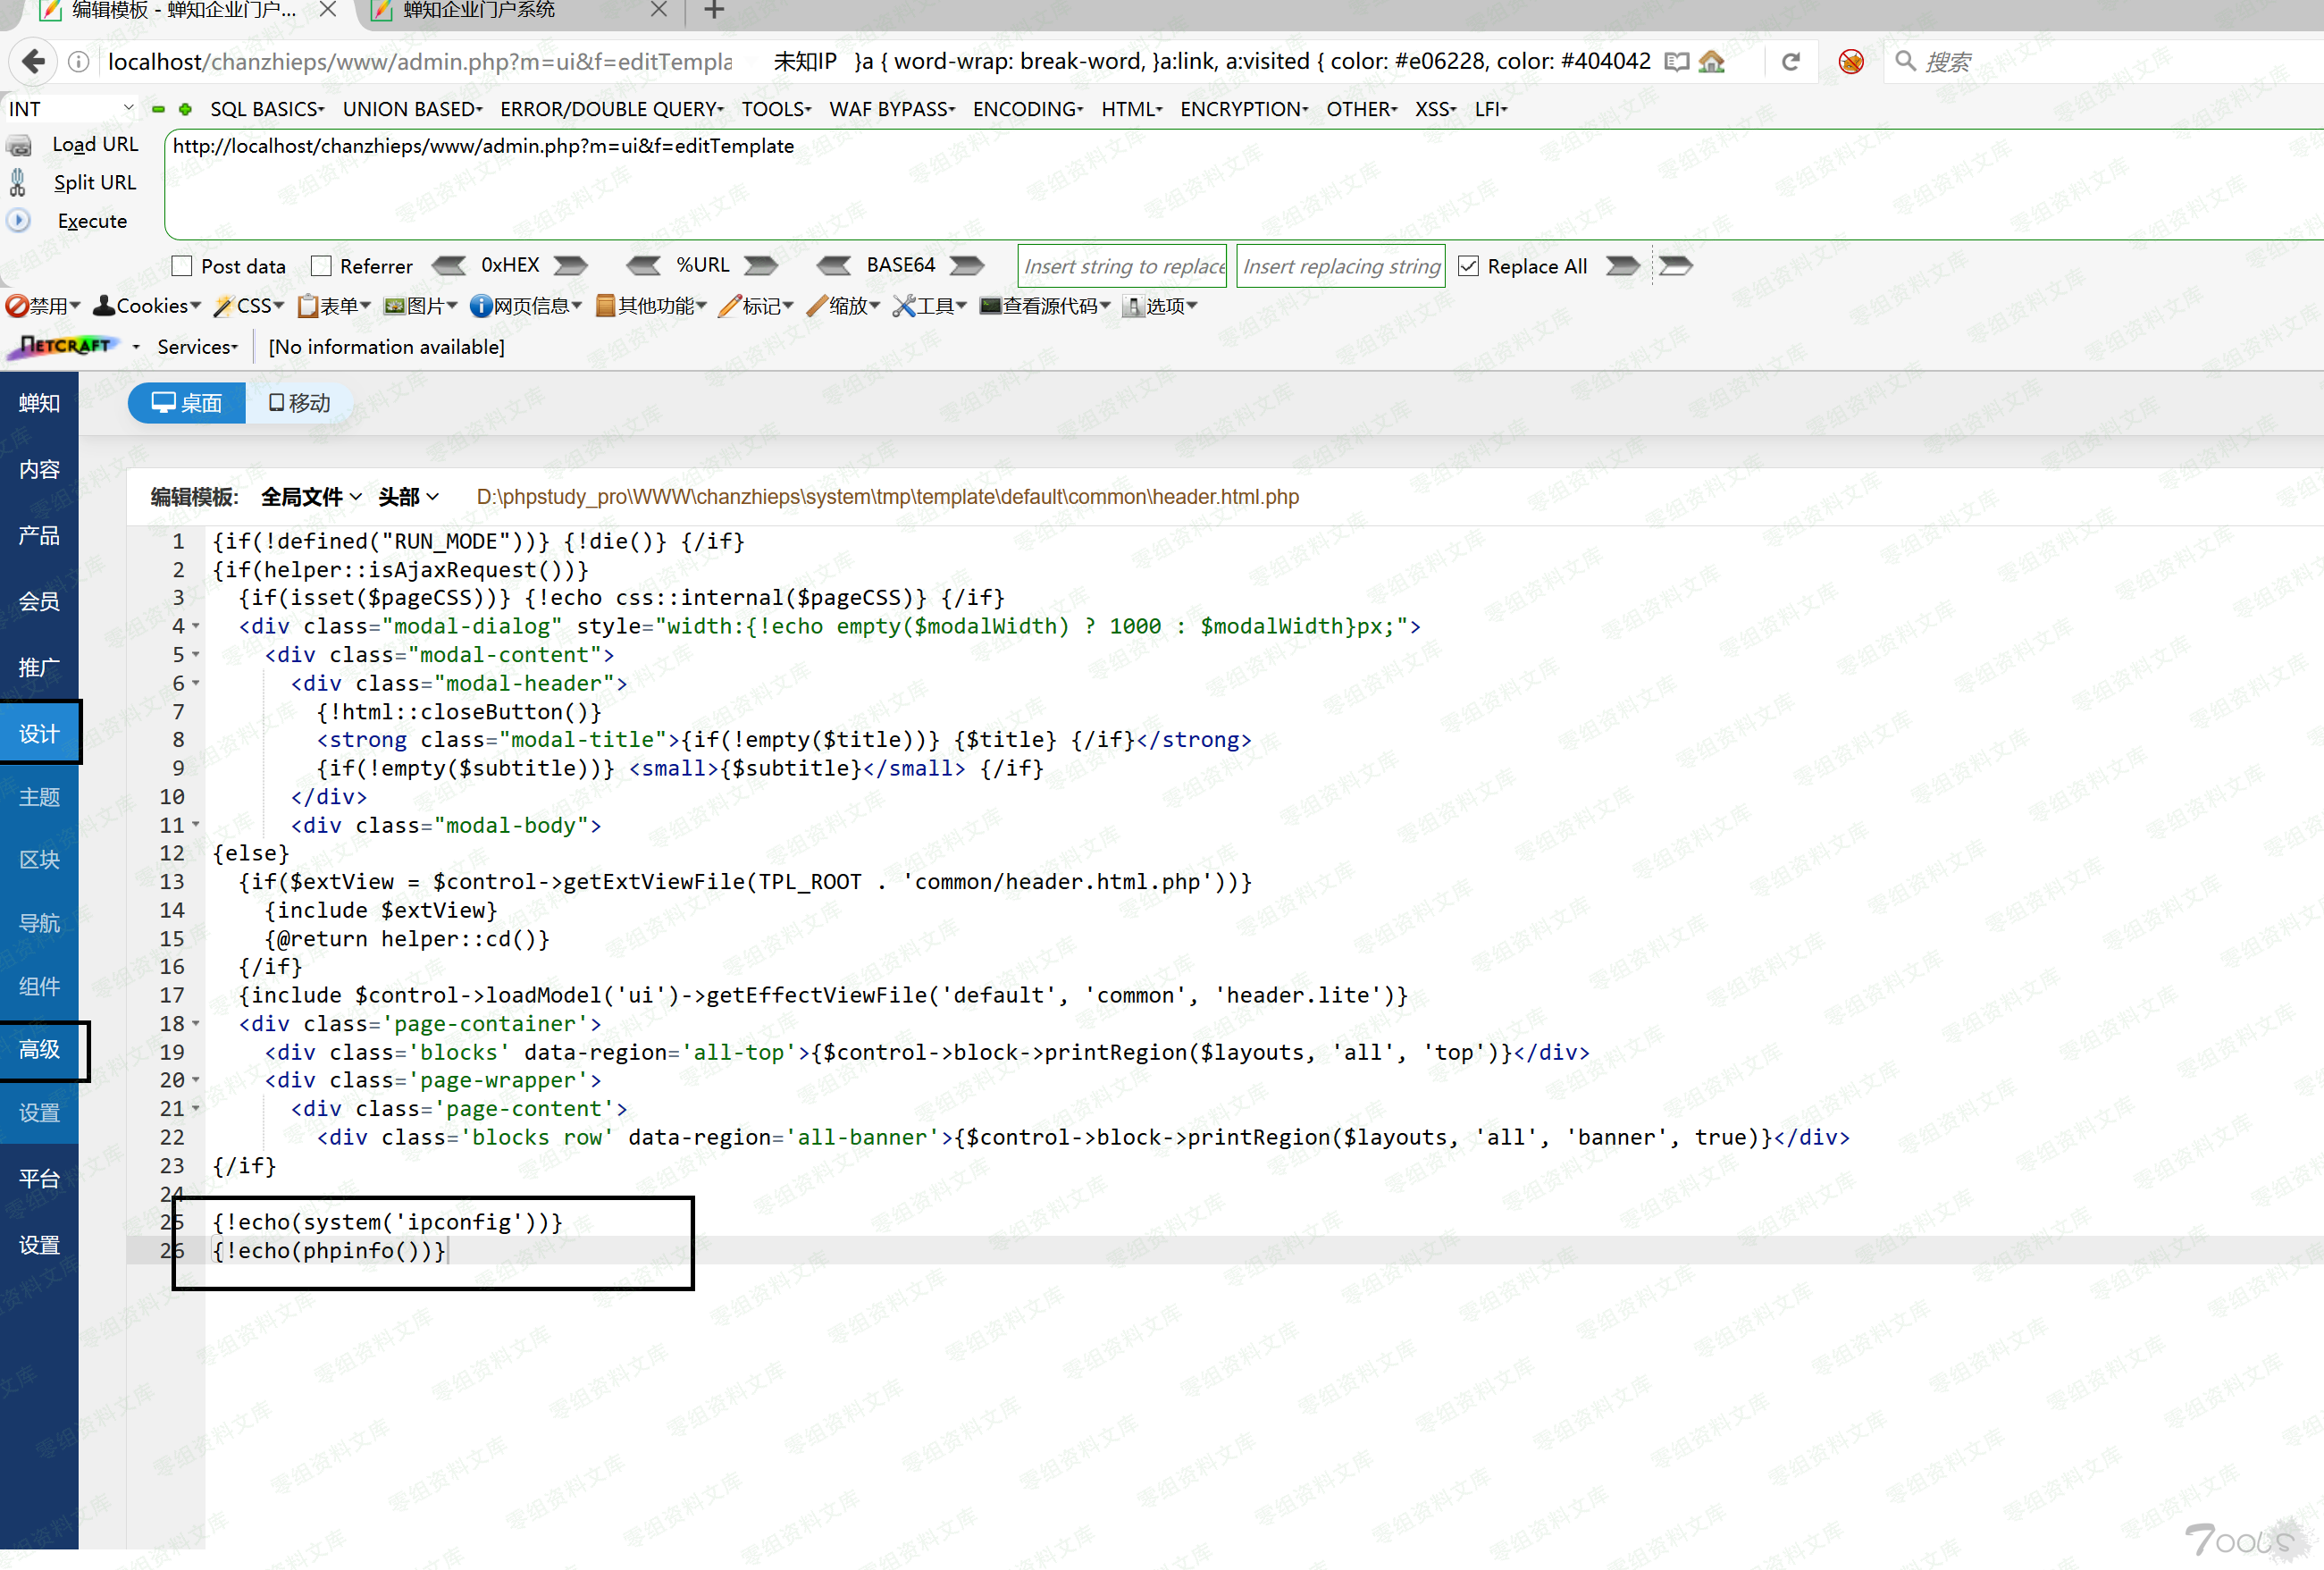This screenshot has height=1570, width=2324.
Task: Click the Split URL icon
Action: click(x=18, y=183)
